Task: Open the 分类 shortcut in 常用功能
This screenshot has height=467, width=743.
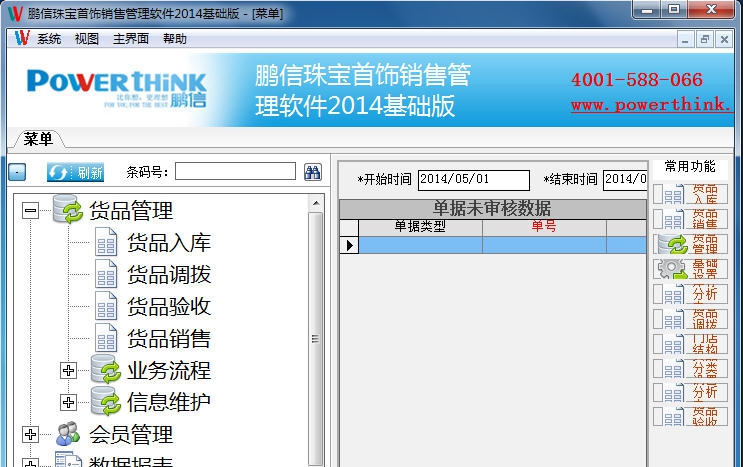Action: tap(690, 369)
